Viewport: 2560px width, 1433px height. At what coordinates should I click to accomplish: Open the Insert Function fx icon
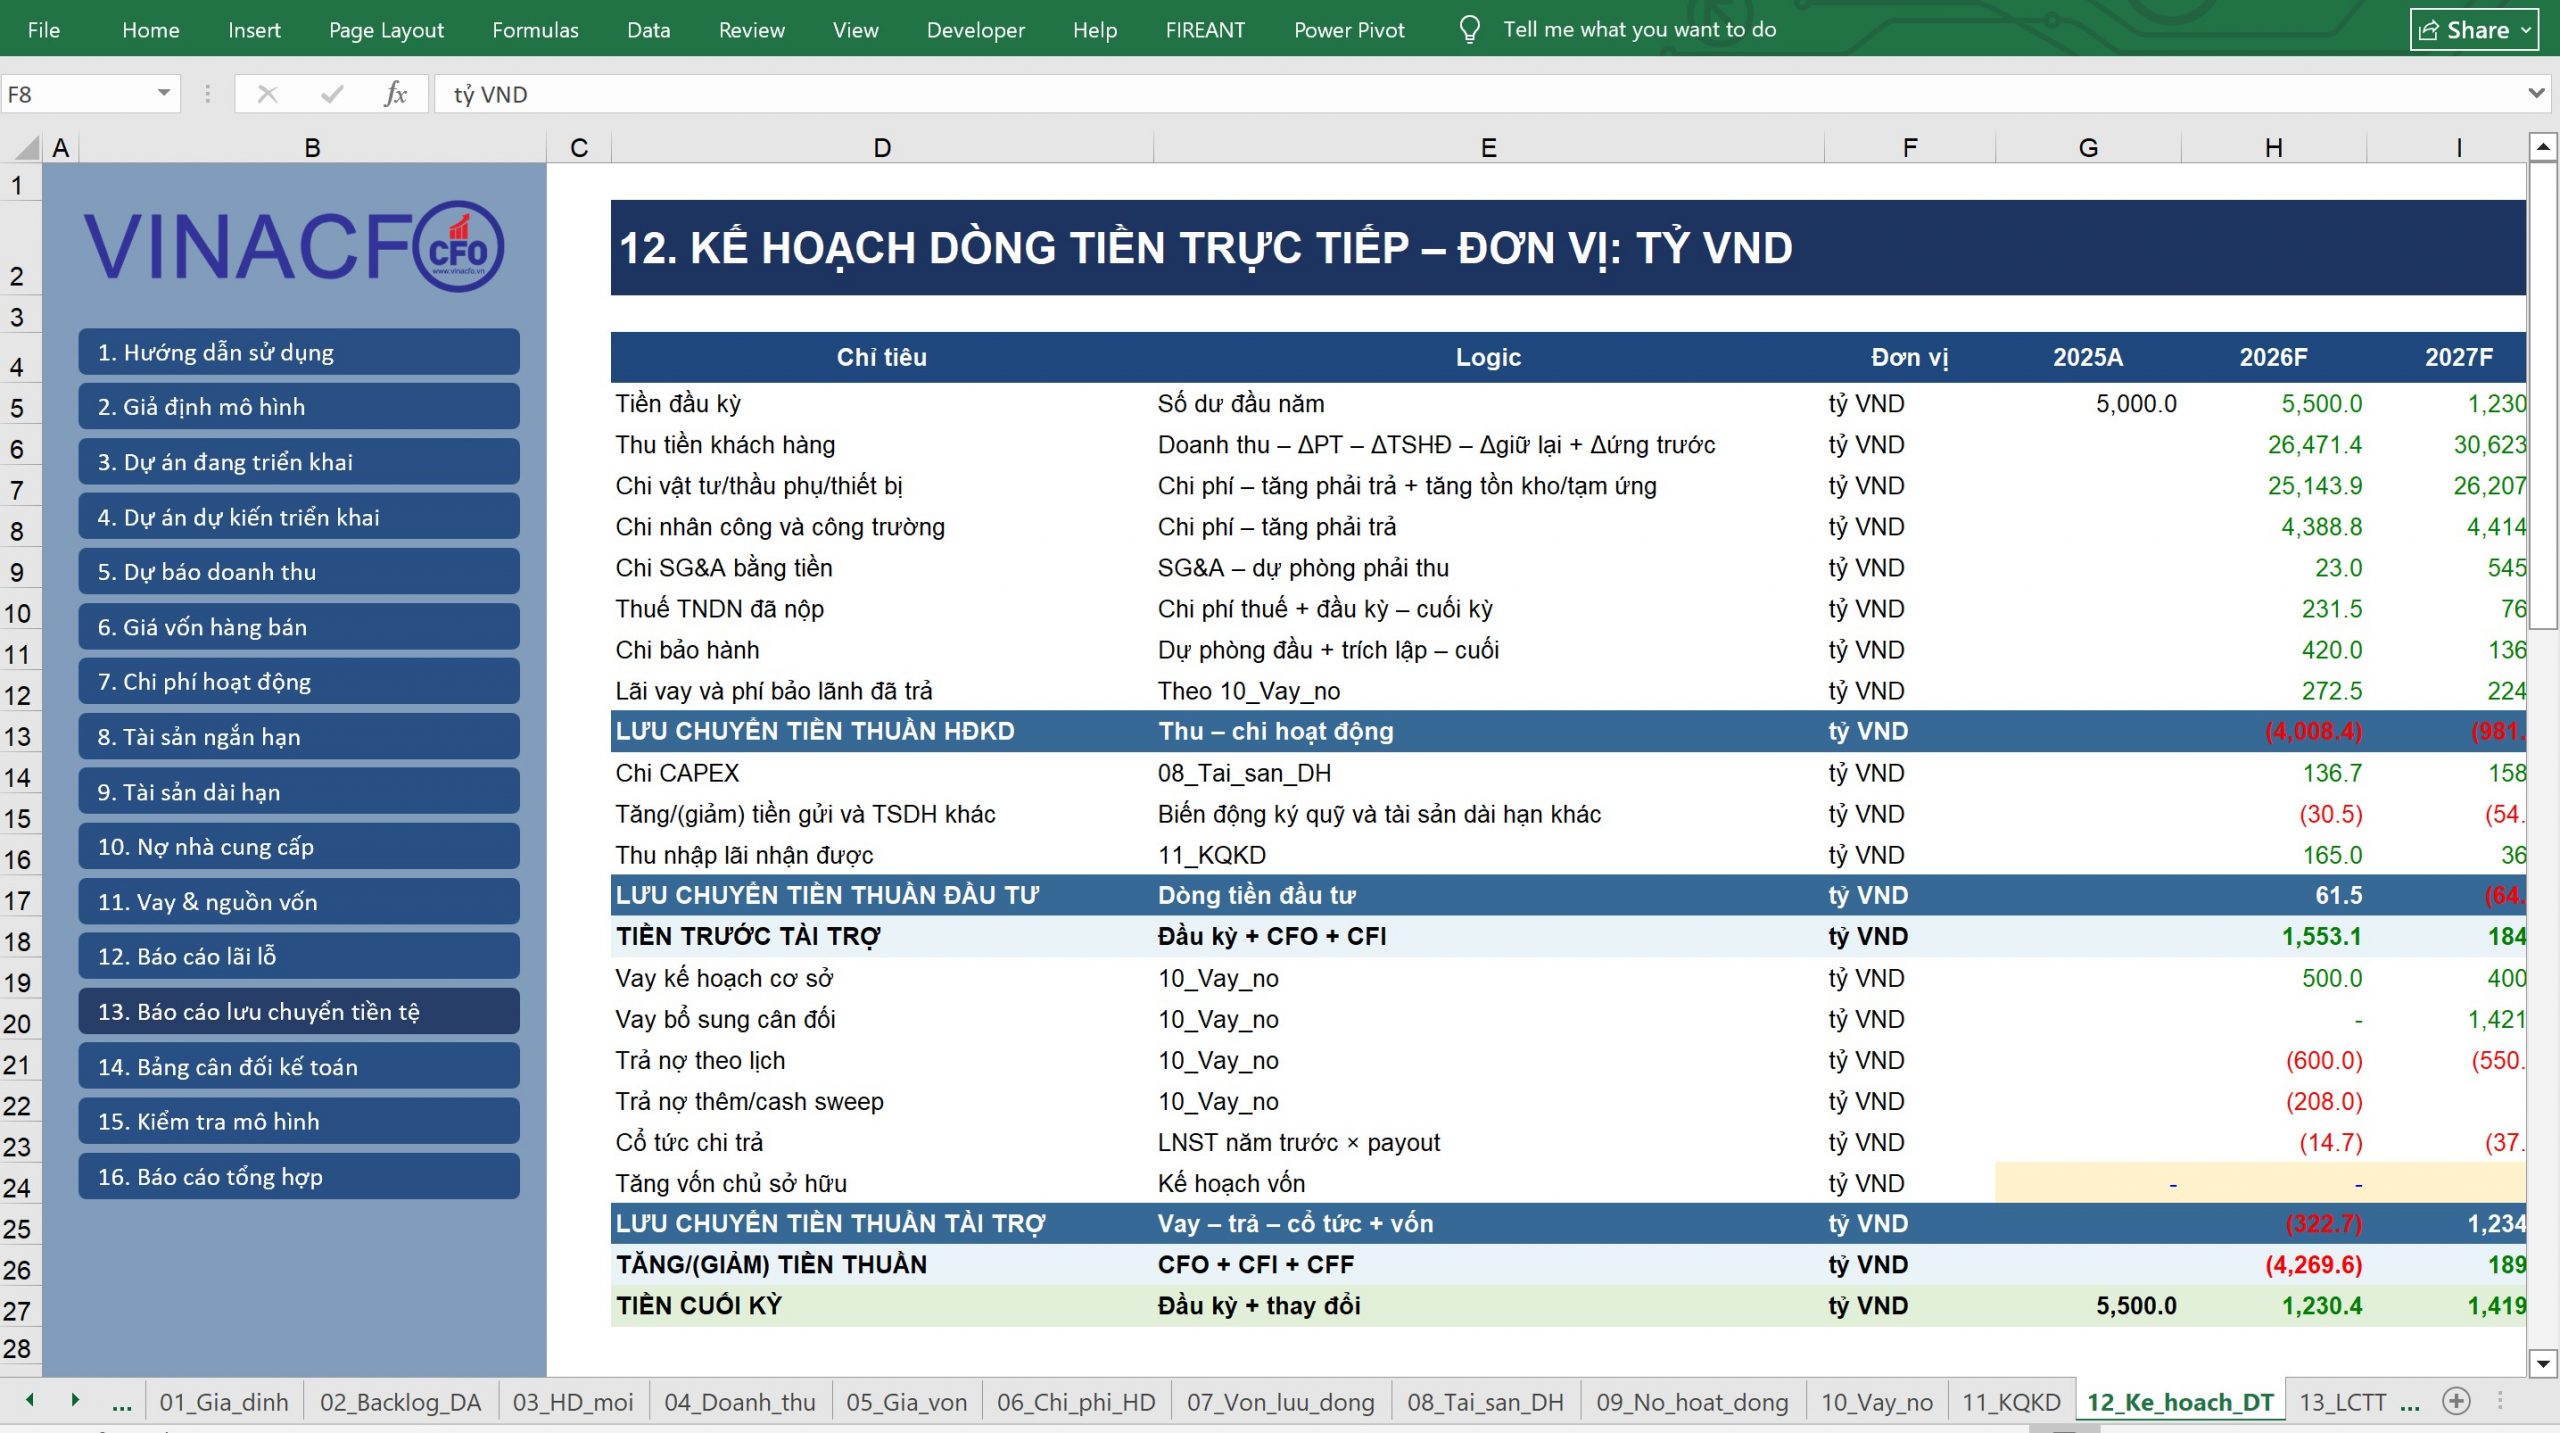tap(395, 94)
